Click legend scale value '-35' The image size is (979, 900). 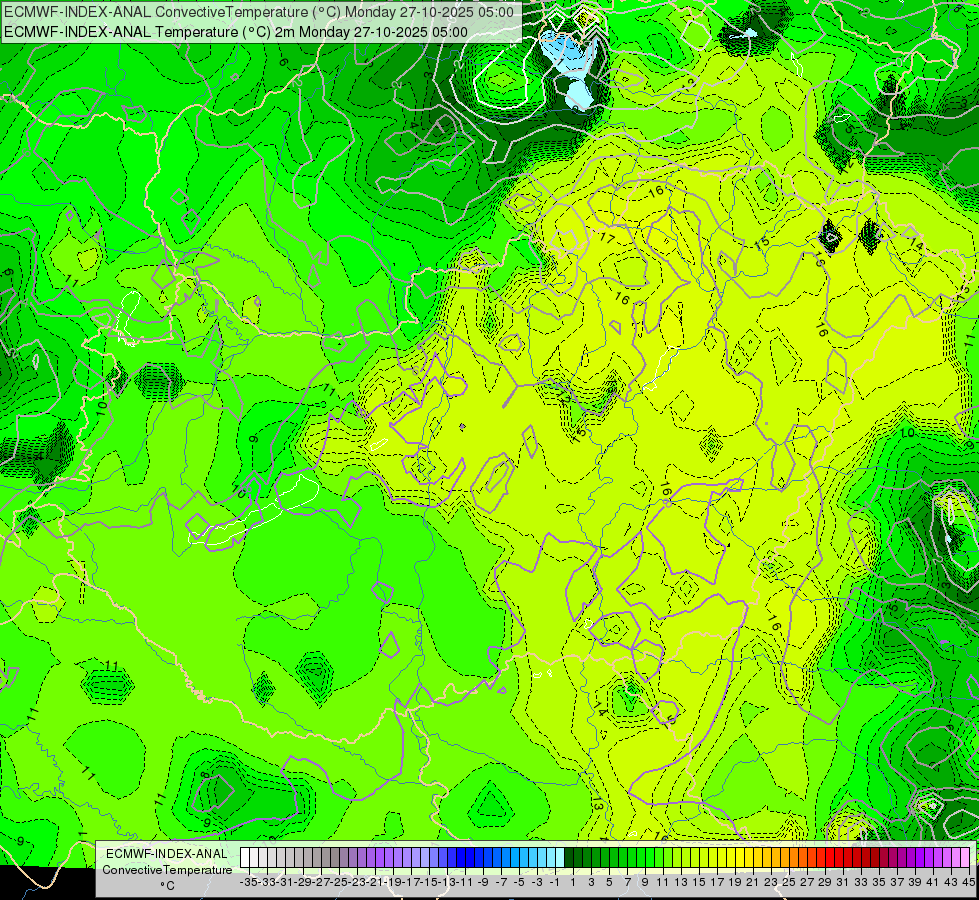point(248,882)
